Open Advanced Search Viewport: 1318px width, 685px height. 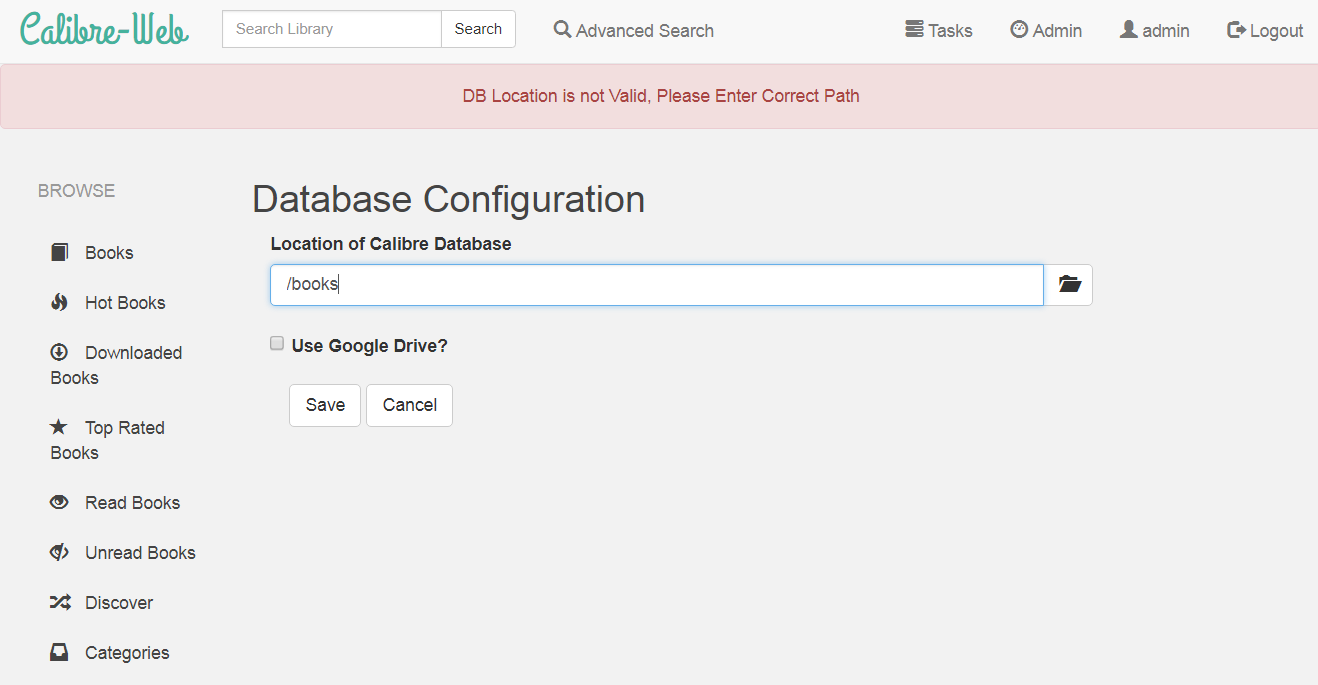(x=634, y=30)
